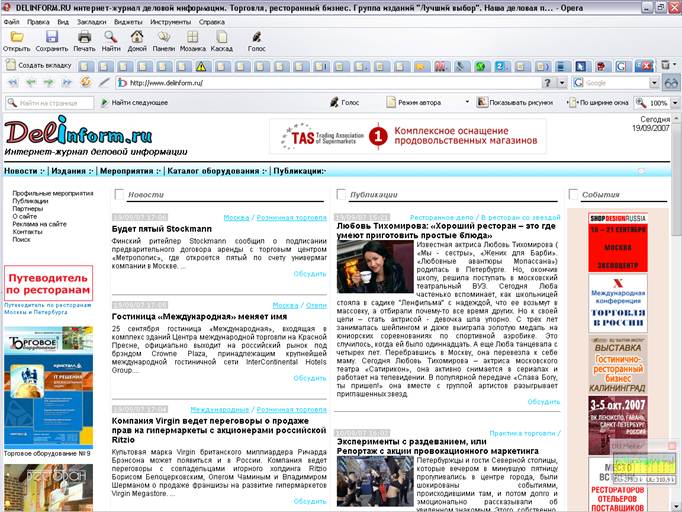Open the Файл menu
This screenshot has height=512, width=682.
click(11, 22)
